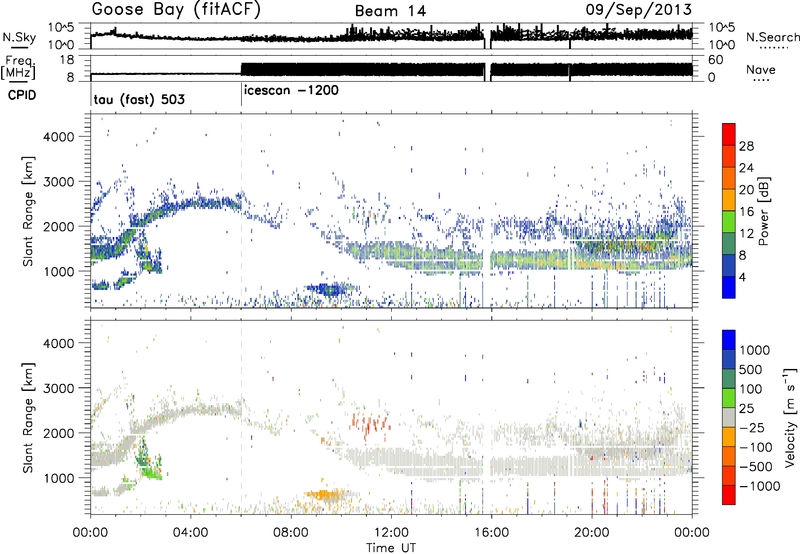The height and width of the screenshot is (554, 800).
Task: Click the 'Goose Bay (fitACF)' title
Action: [x=176, y=9]
